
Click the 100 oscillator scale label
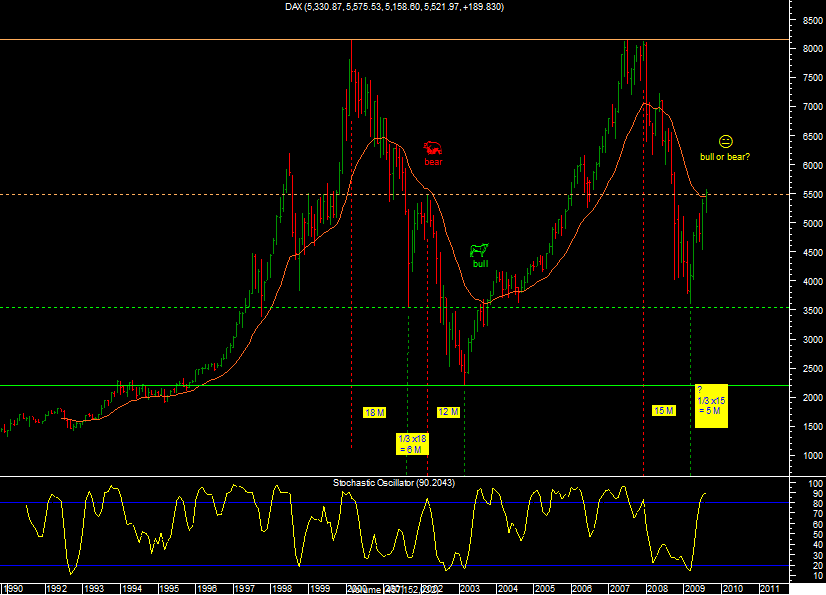pos(815,484)
